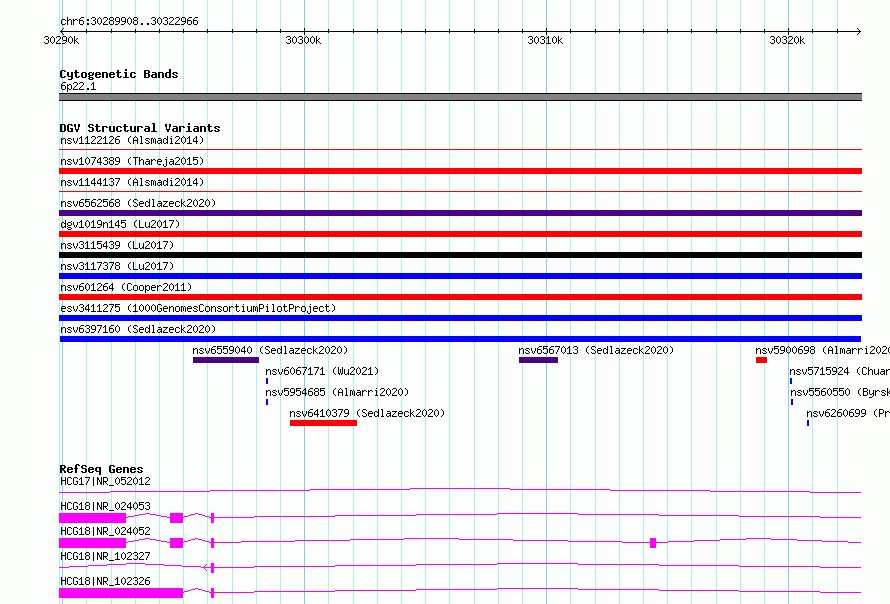Click the chr6:30289908..30322966 region label

point(129,22)
